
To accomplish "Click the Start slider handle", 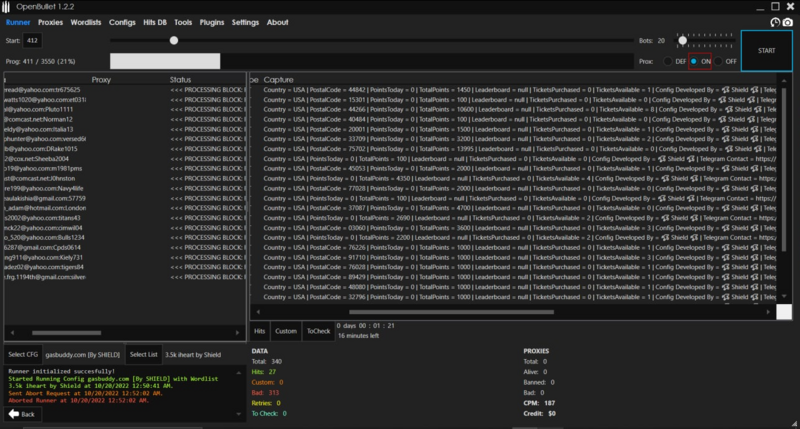I will click(173, 40).
